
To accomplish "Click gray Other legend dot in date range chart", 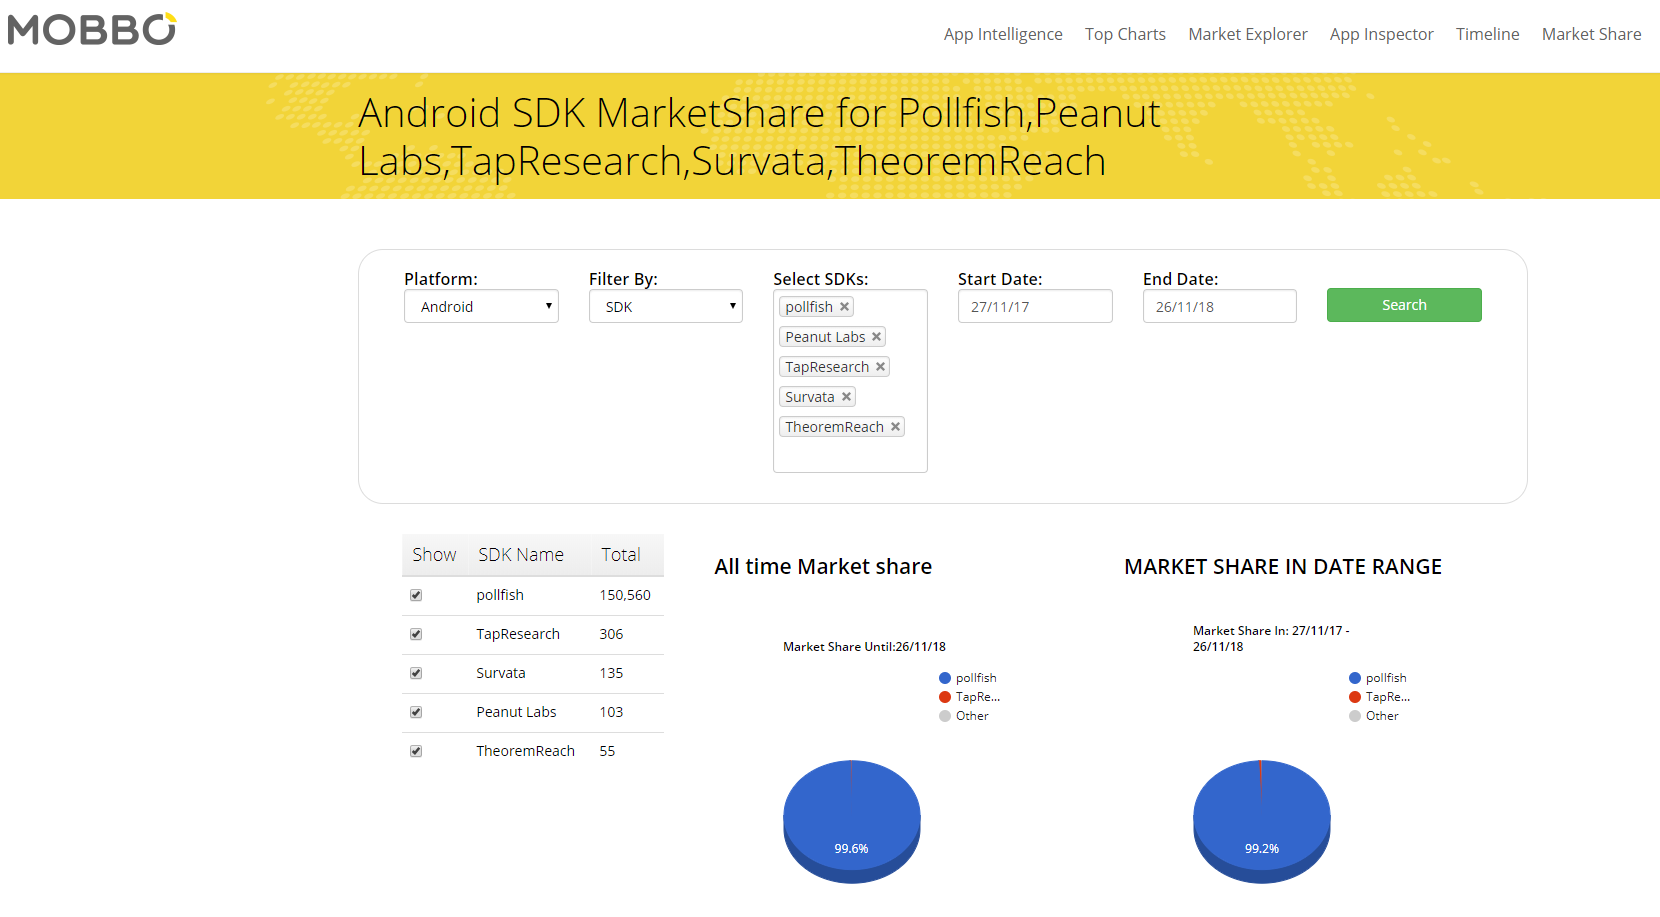I will [x=1355, y=716].
